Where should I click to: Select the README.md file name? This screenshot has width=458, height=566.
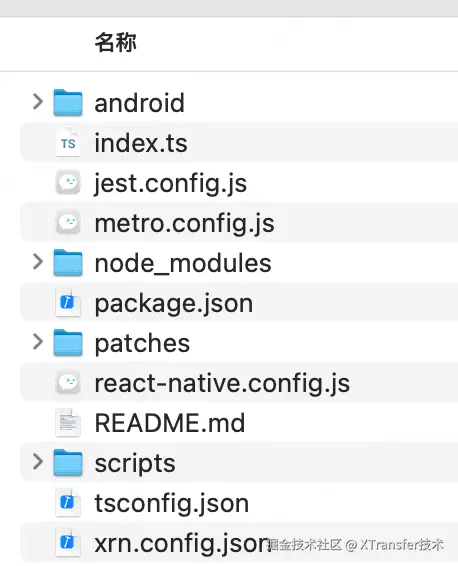(x=170, y=423)
